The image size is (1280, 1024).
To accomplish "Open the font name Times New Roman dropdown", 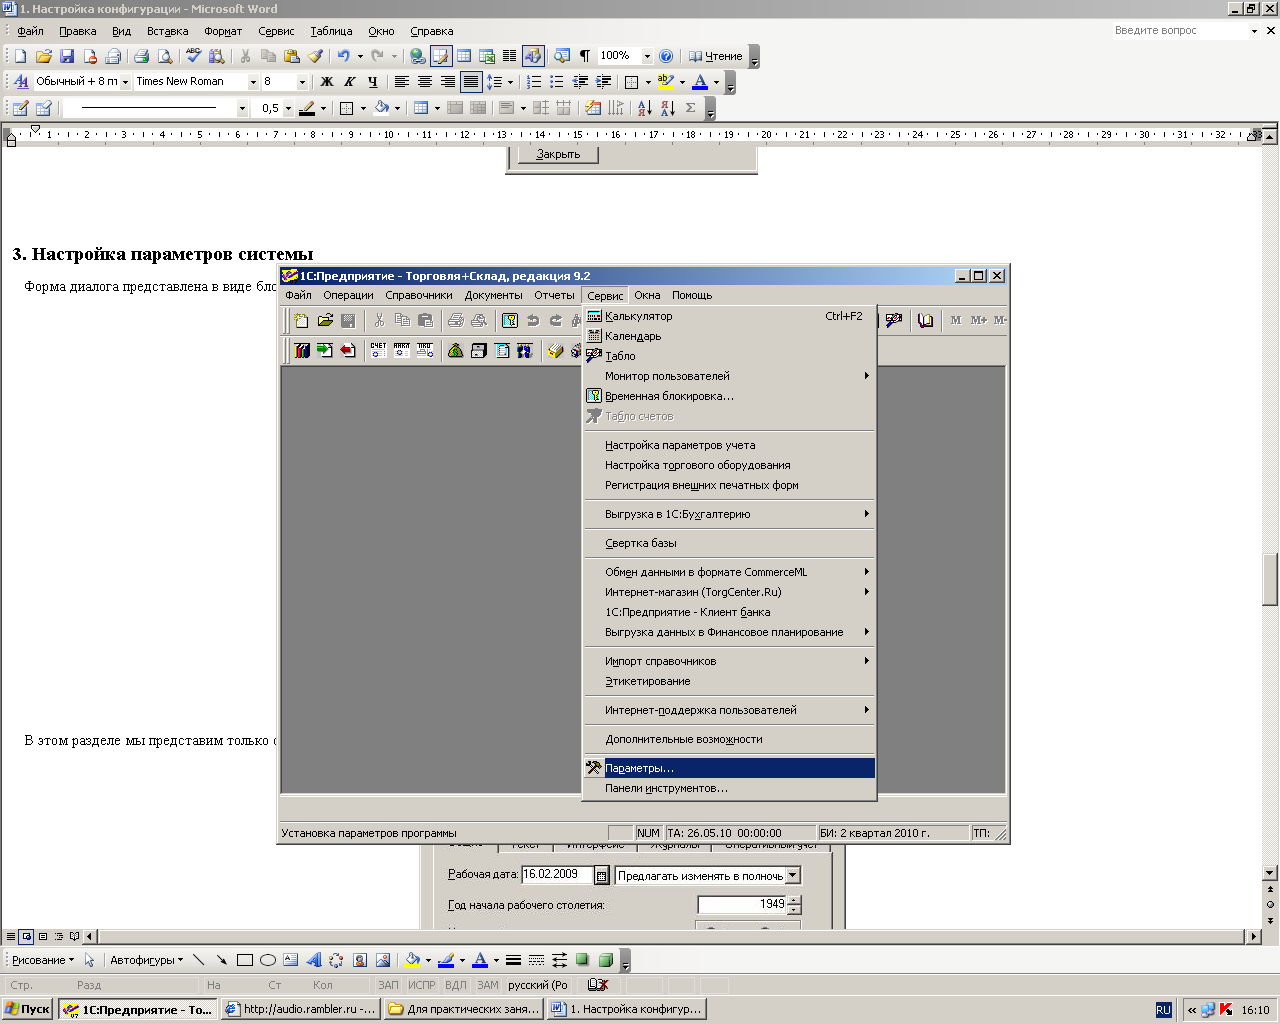I will tap(253, 81).
